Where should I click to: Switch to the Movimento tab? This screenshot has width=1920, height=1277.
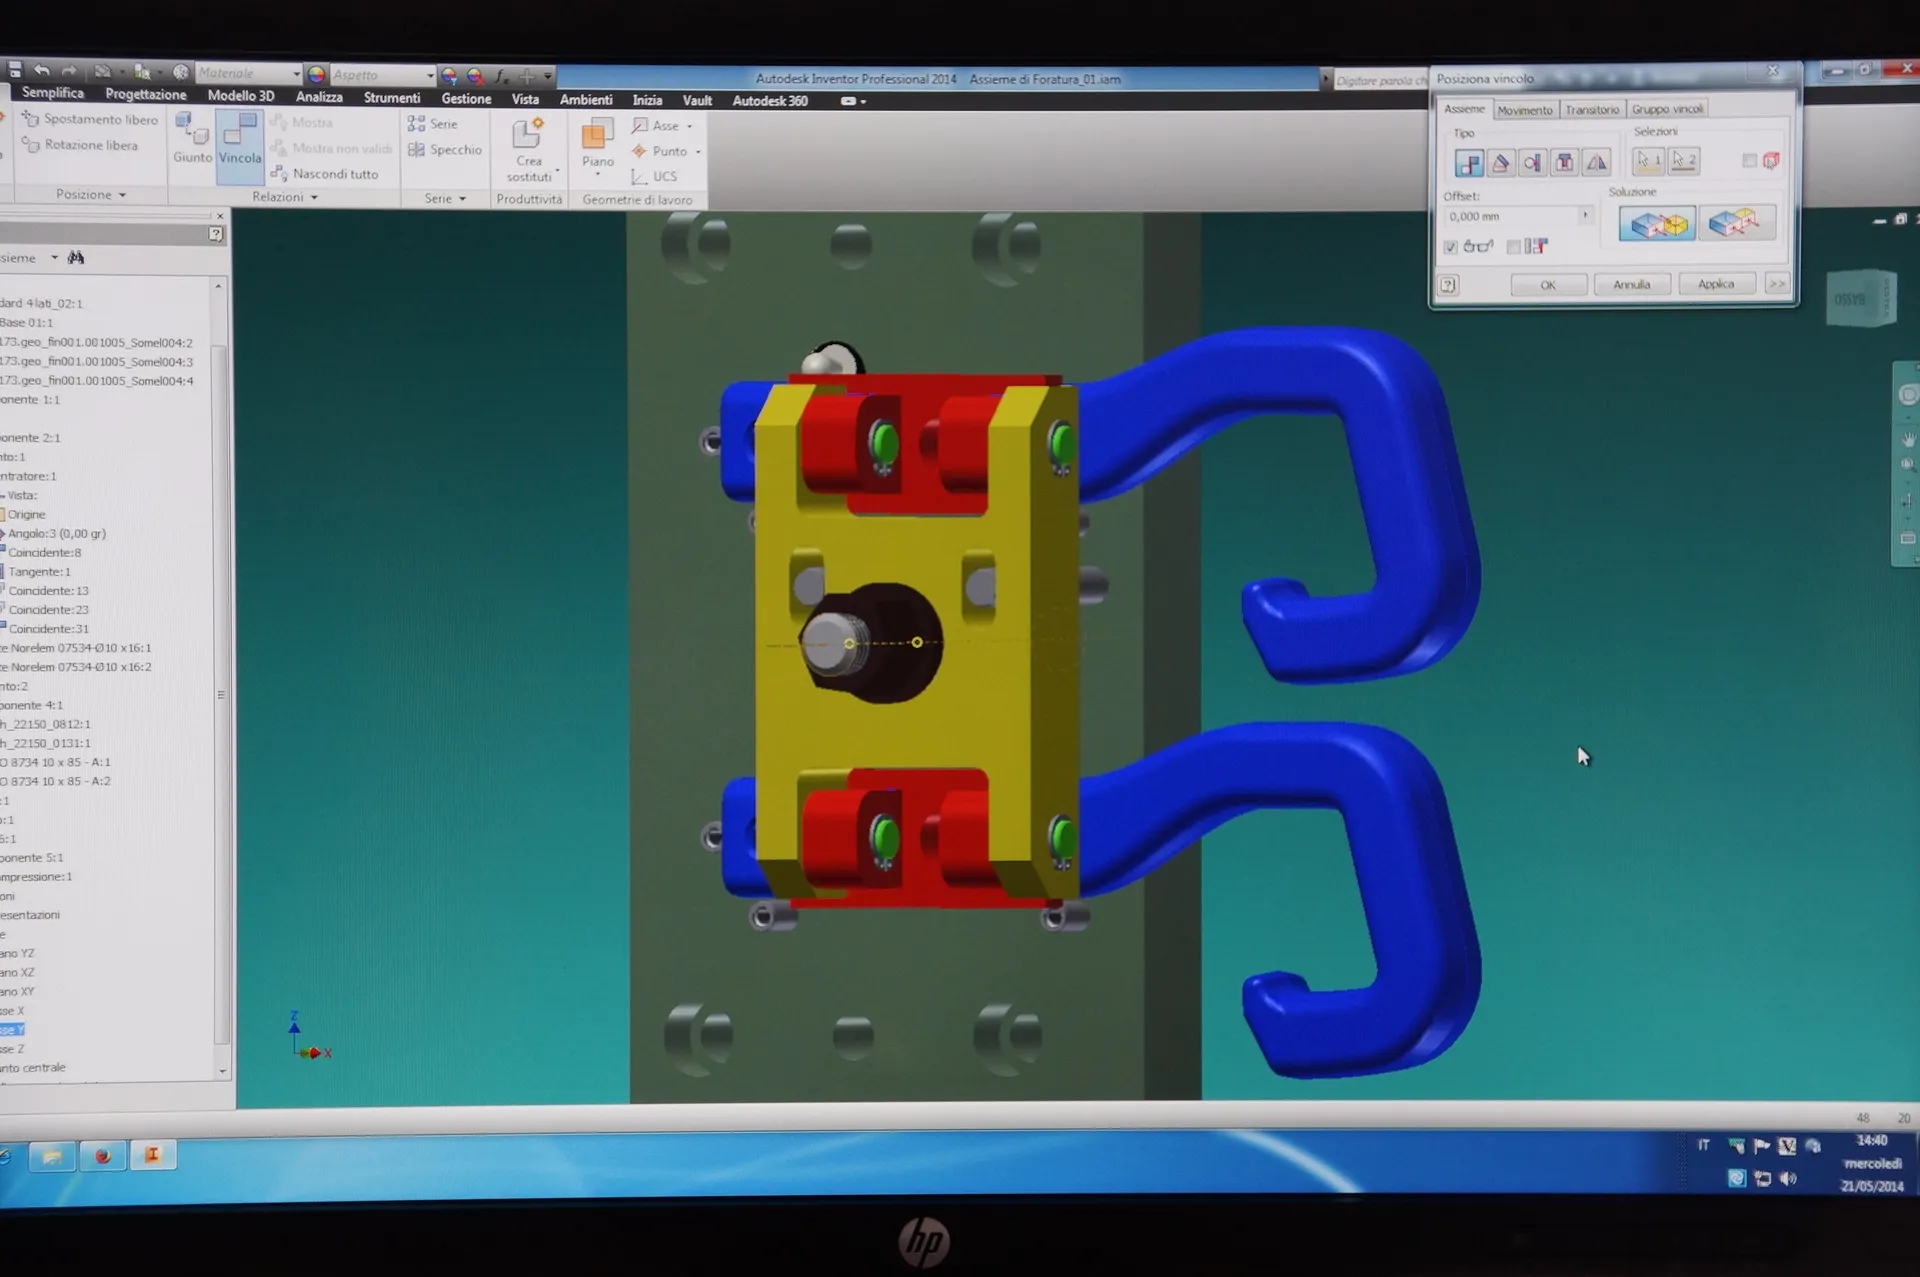1525,110
